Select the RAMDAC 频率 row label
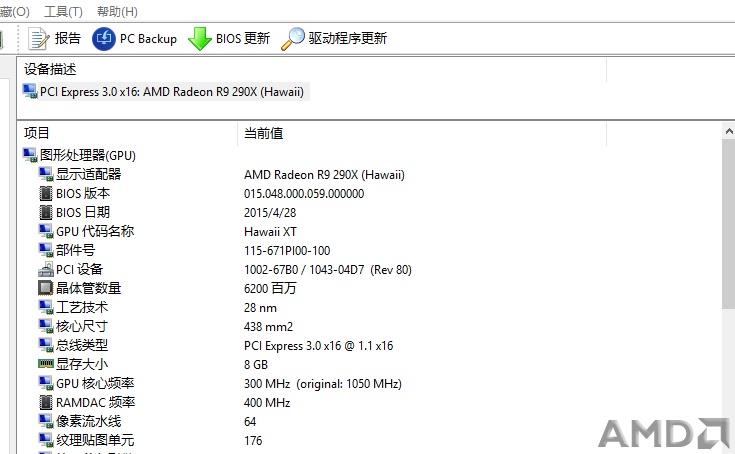 pos(96,402)
